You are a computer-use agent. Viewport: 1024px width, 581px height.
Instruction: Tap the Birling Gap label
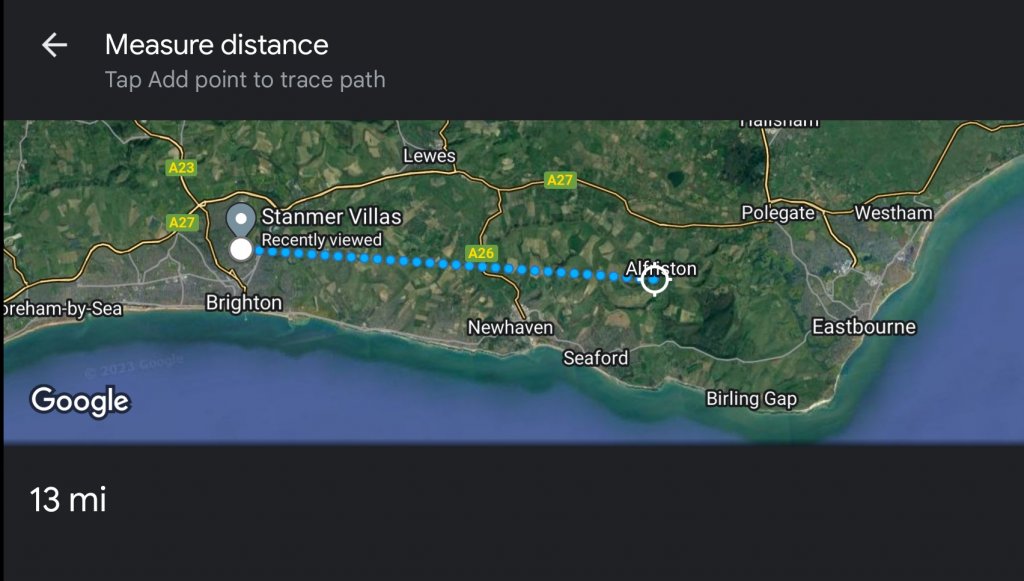pos(752,398)
